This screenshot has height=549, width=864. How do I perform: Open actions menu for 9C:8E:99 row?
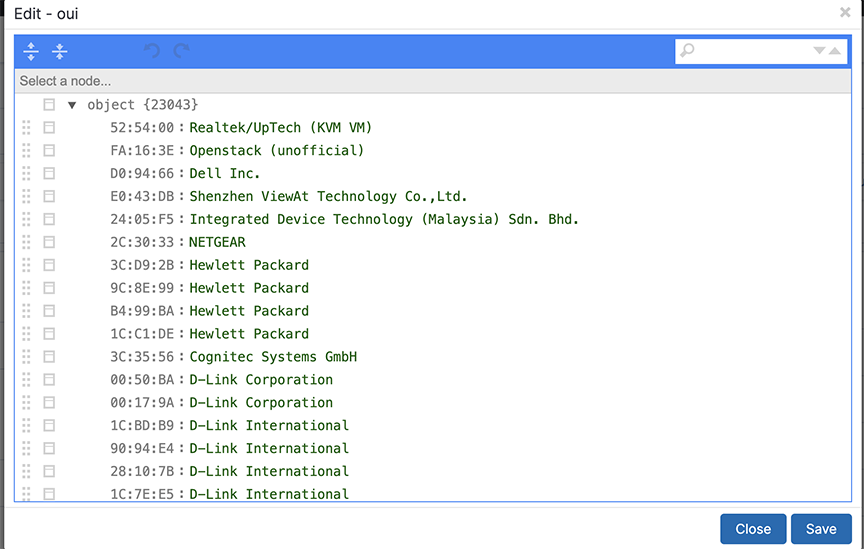tap(49, 288)
